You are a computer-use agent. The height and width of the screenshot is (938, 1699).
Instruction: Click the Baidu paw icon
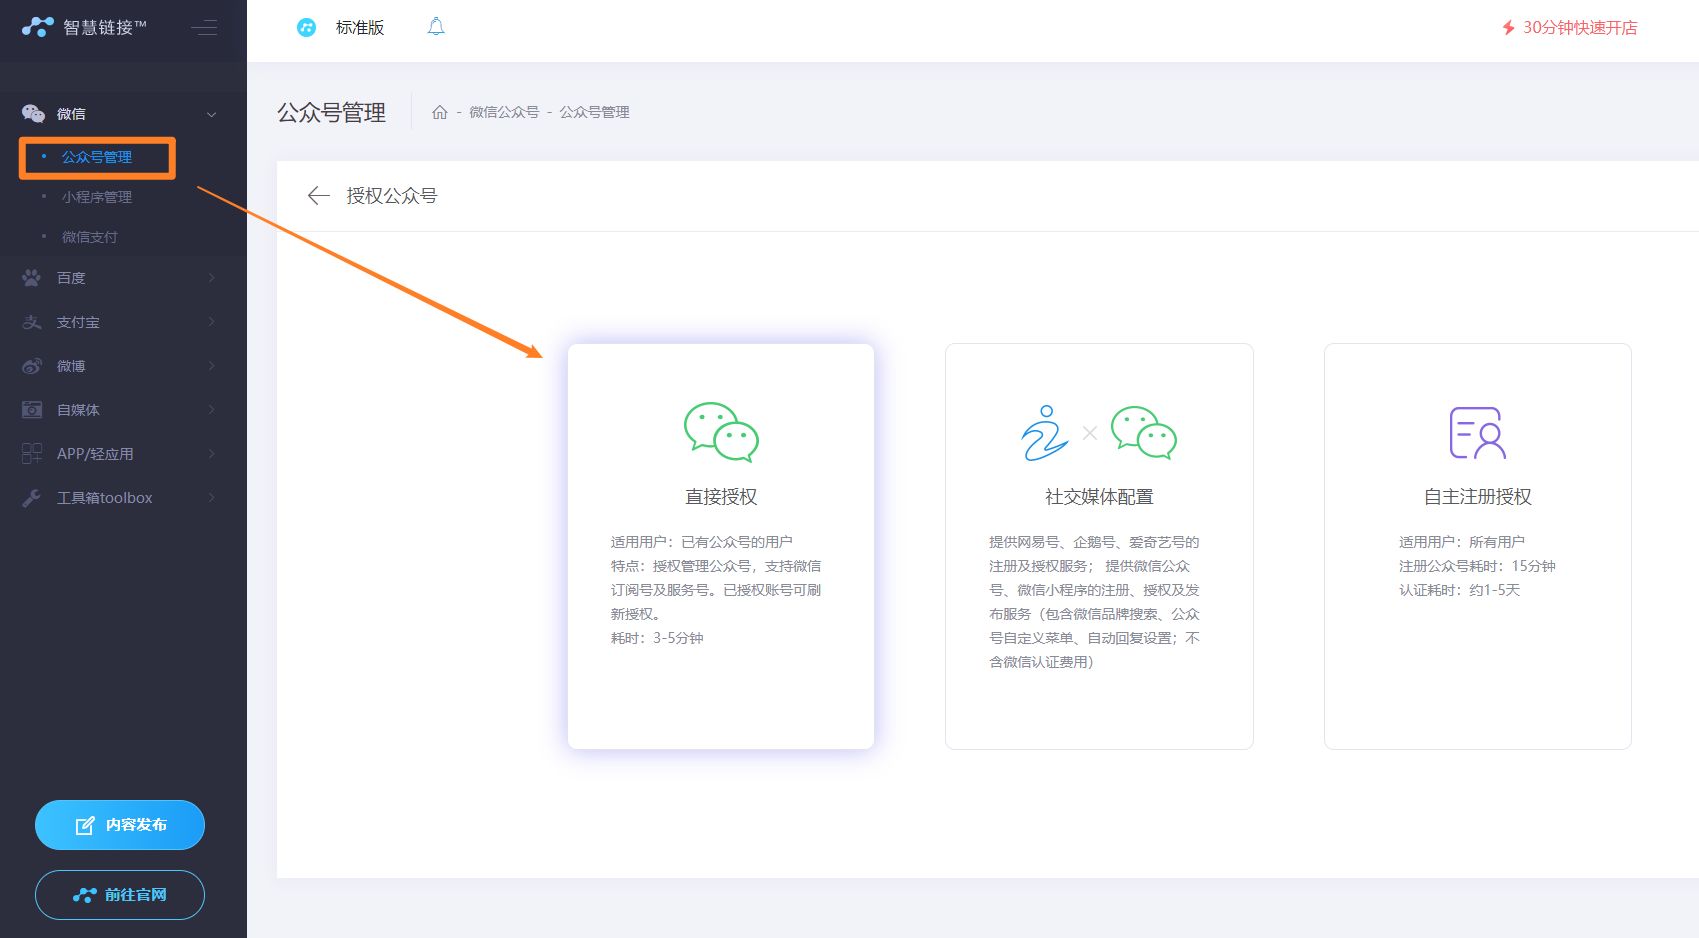point(32,278)
